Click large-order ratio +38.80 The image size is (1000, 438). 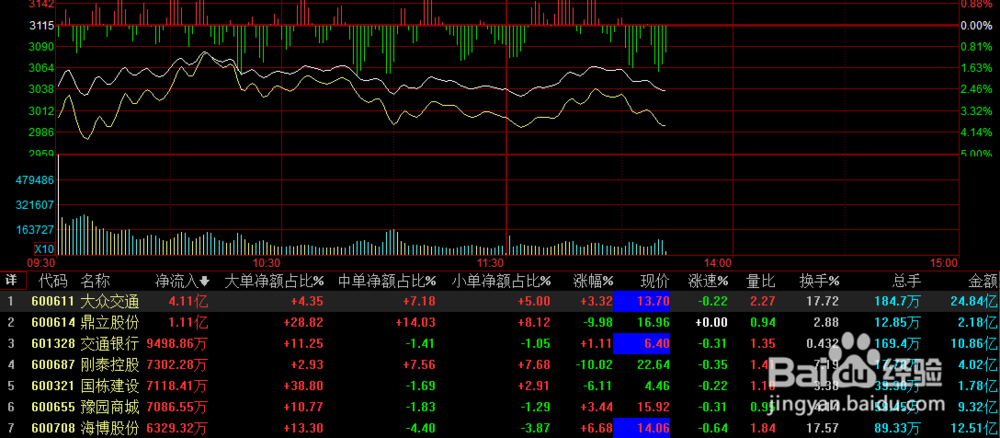pos(305,386)
